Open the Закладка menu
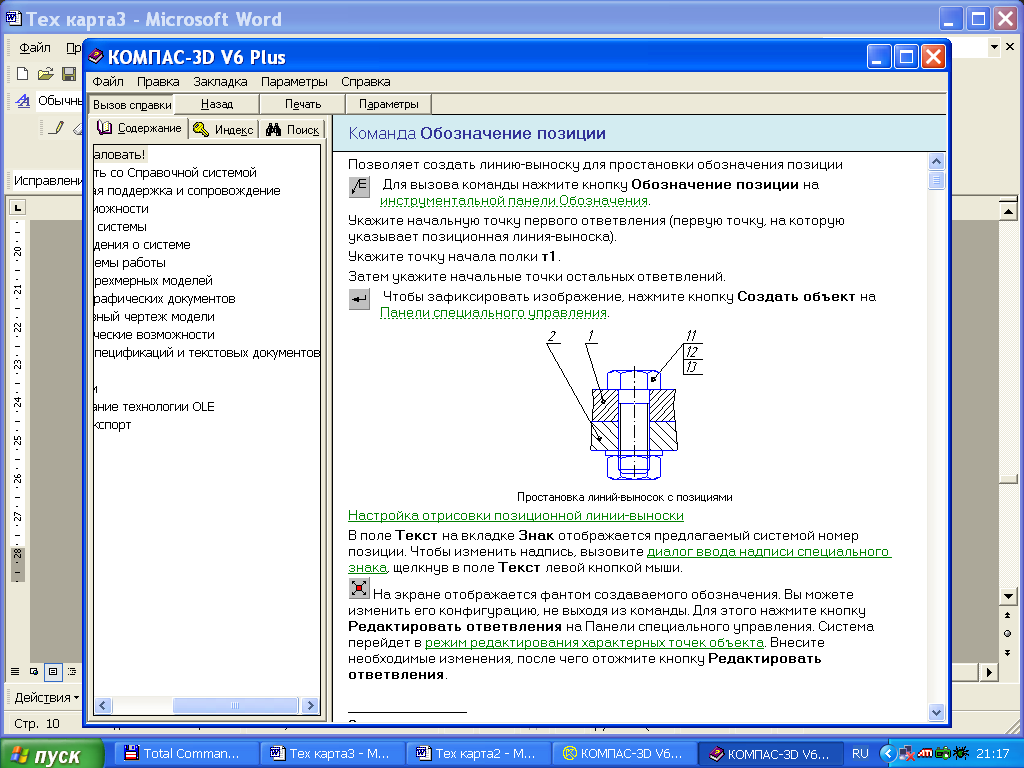 (x=220, y=82)
